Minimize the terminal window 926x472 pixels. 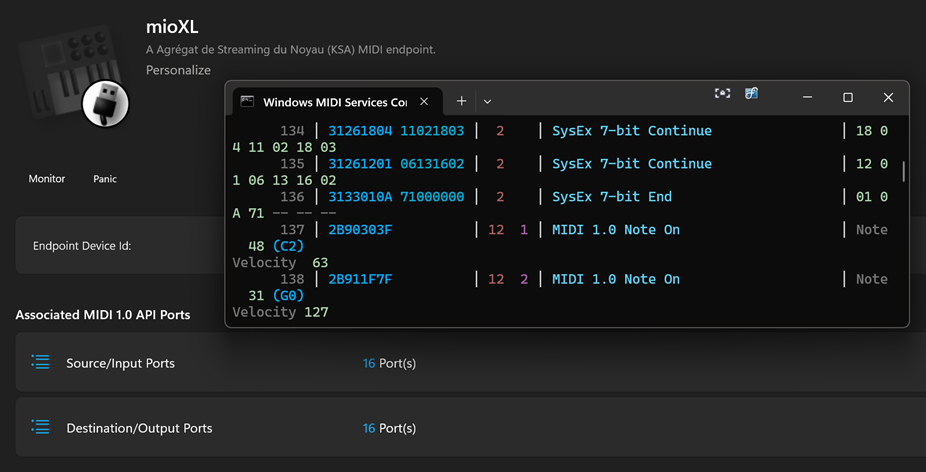point(808,97)
